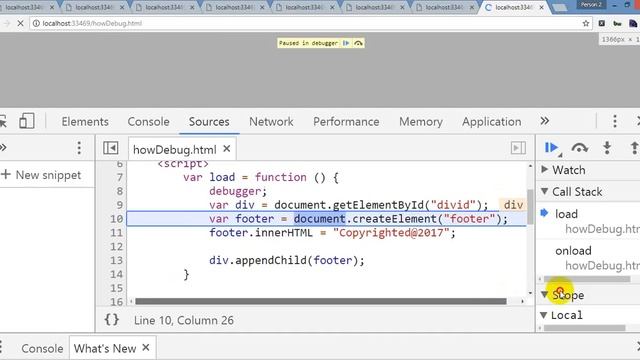Close the What's New drawer tab
640x360 pixels.
[146, 348]
